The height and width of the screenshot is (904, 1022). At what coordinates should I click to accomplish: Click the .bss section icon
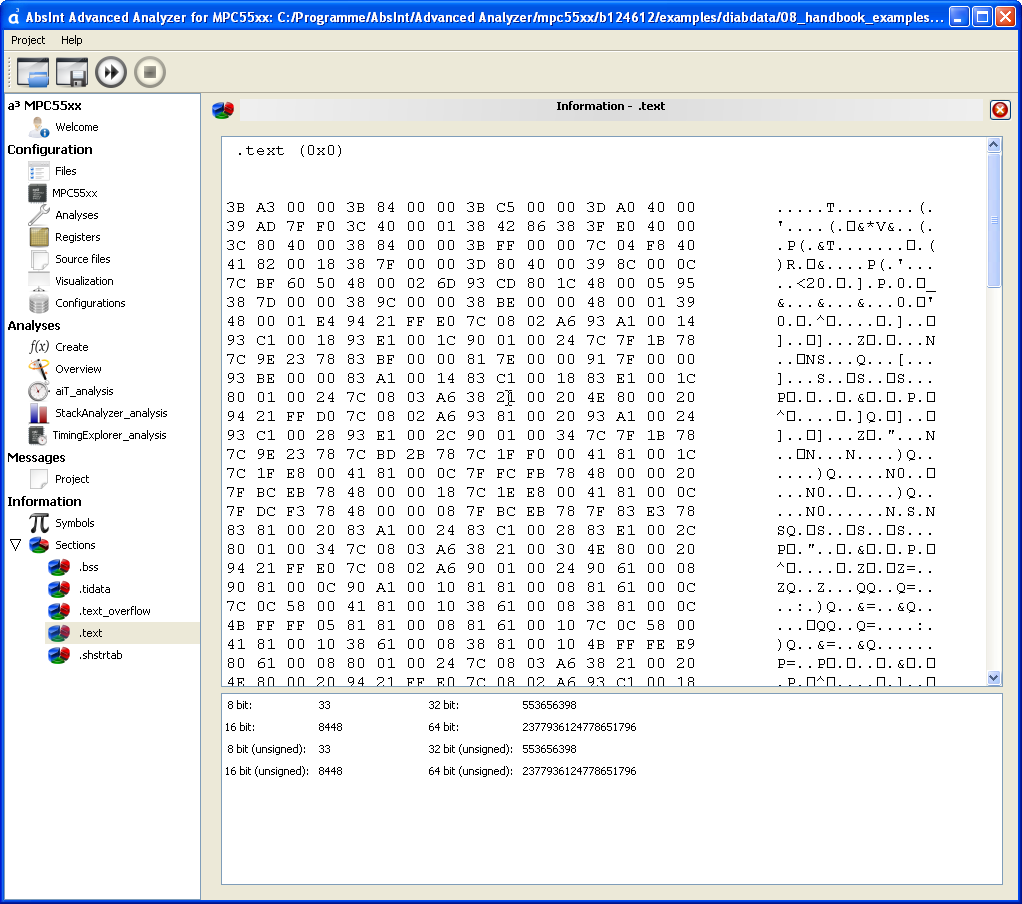[59, 567]
